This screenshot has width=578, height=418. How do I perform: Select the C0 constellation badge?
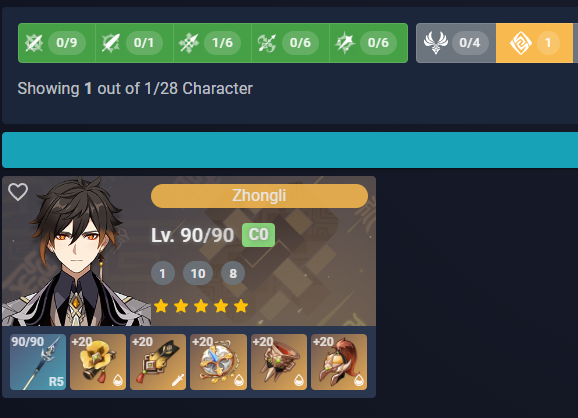[258, 235]
